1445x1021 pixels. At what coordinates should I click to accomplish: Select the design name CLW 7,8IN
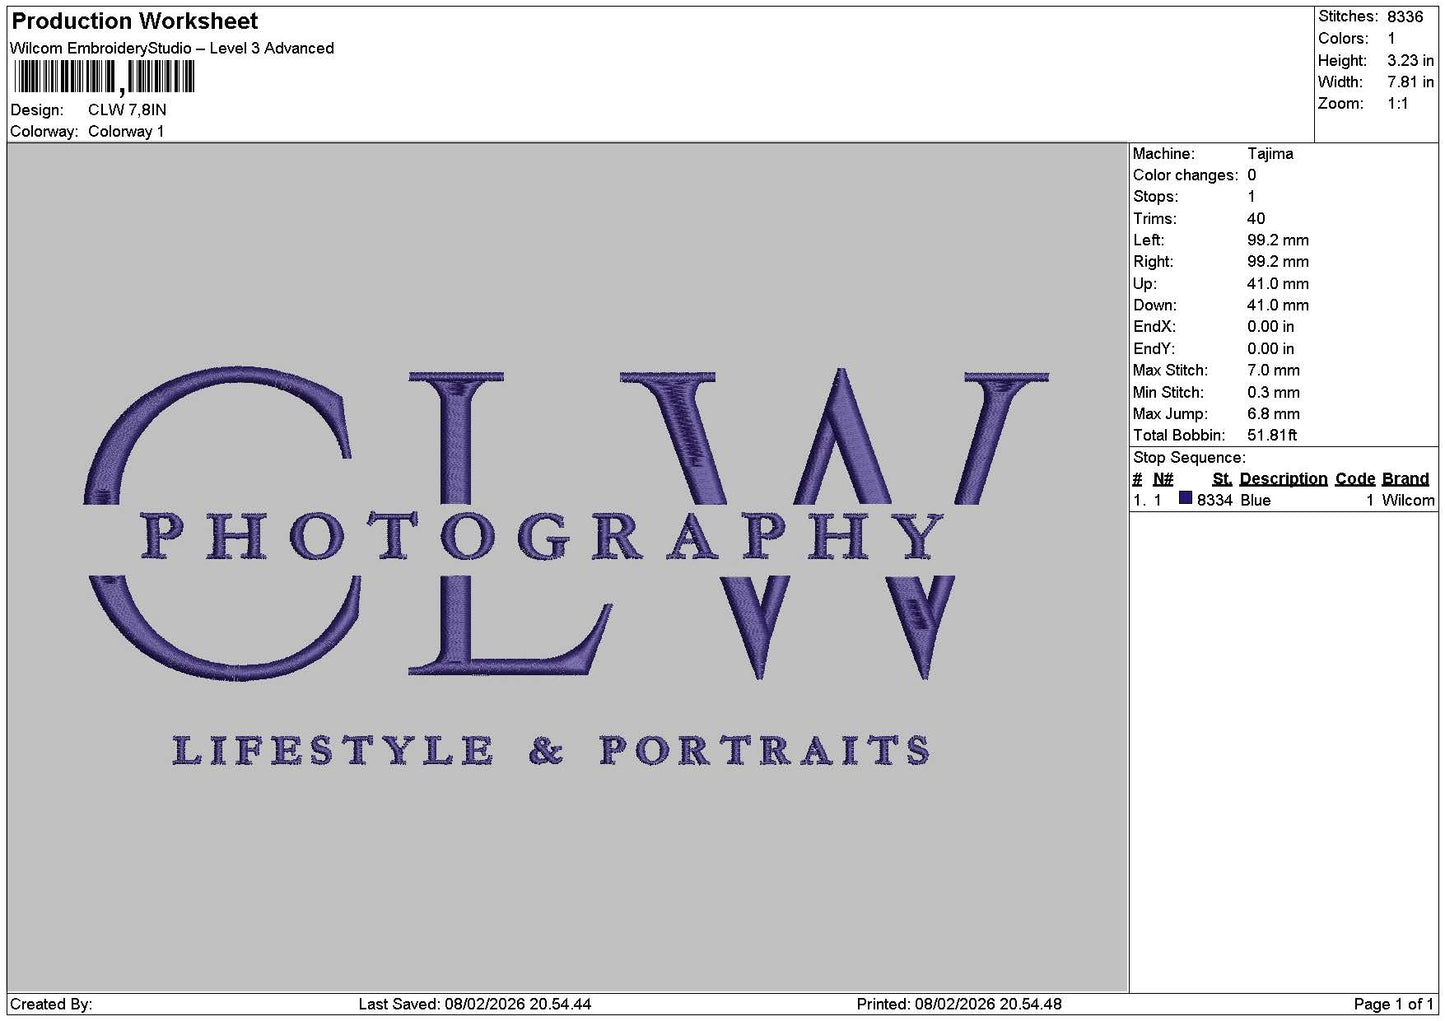coord(127,110)
